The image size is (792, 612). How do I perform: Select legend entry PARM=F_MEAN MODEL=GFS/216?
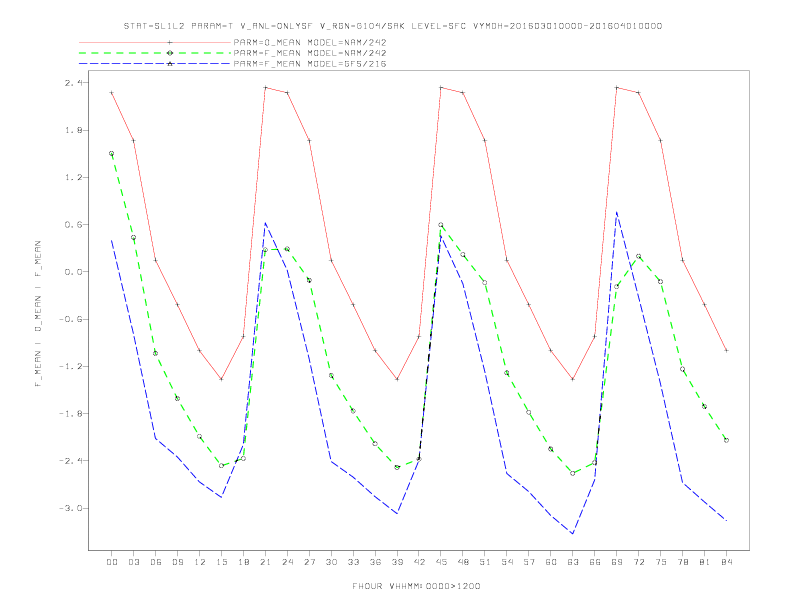point(310,64)
